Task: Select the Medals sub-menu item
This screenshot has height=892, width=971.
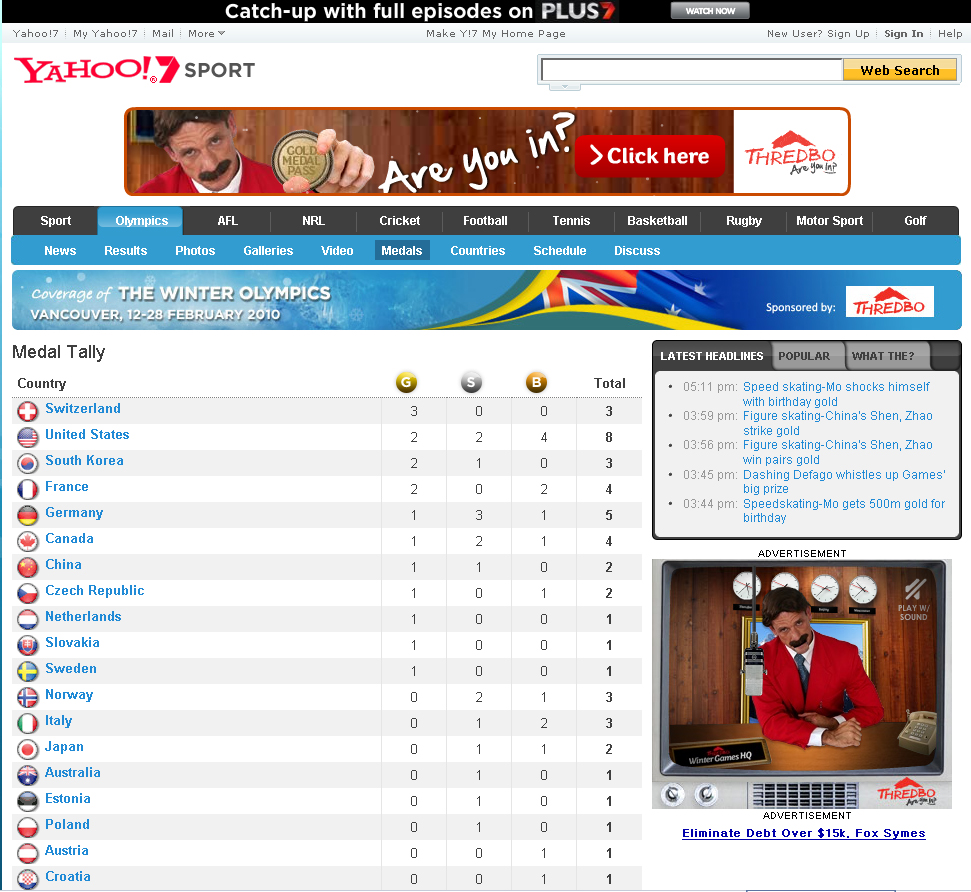Action: (401, 250)
